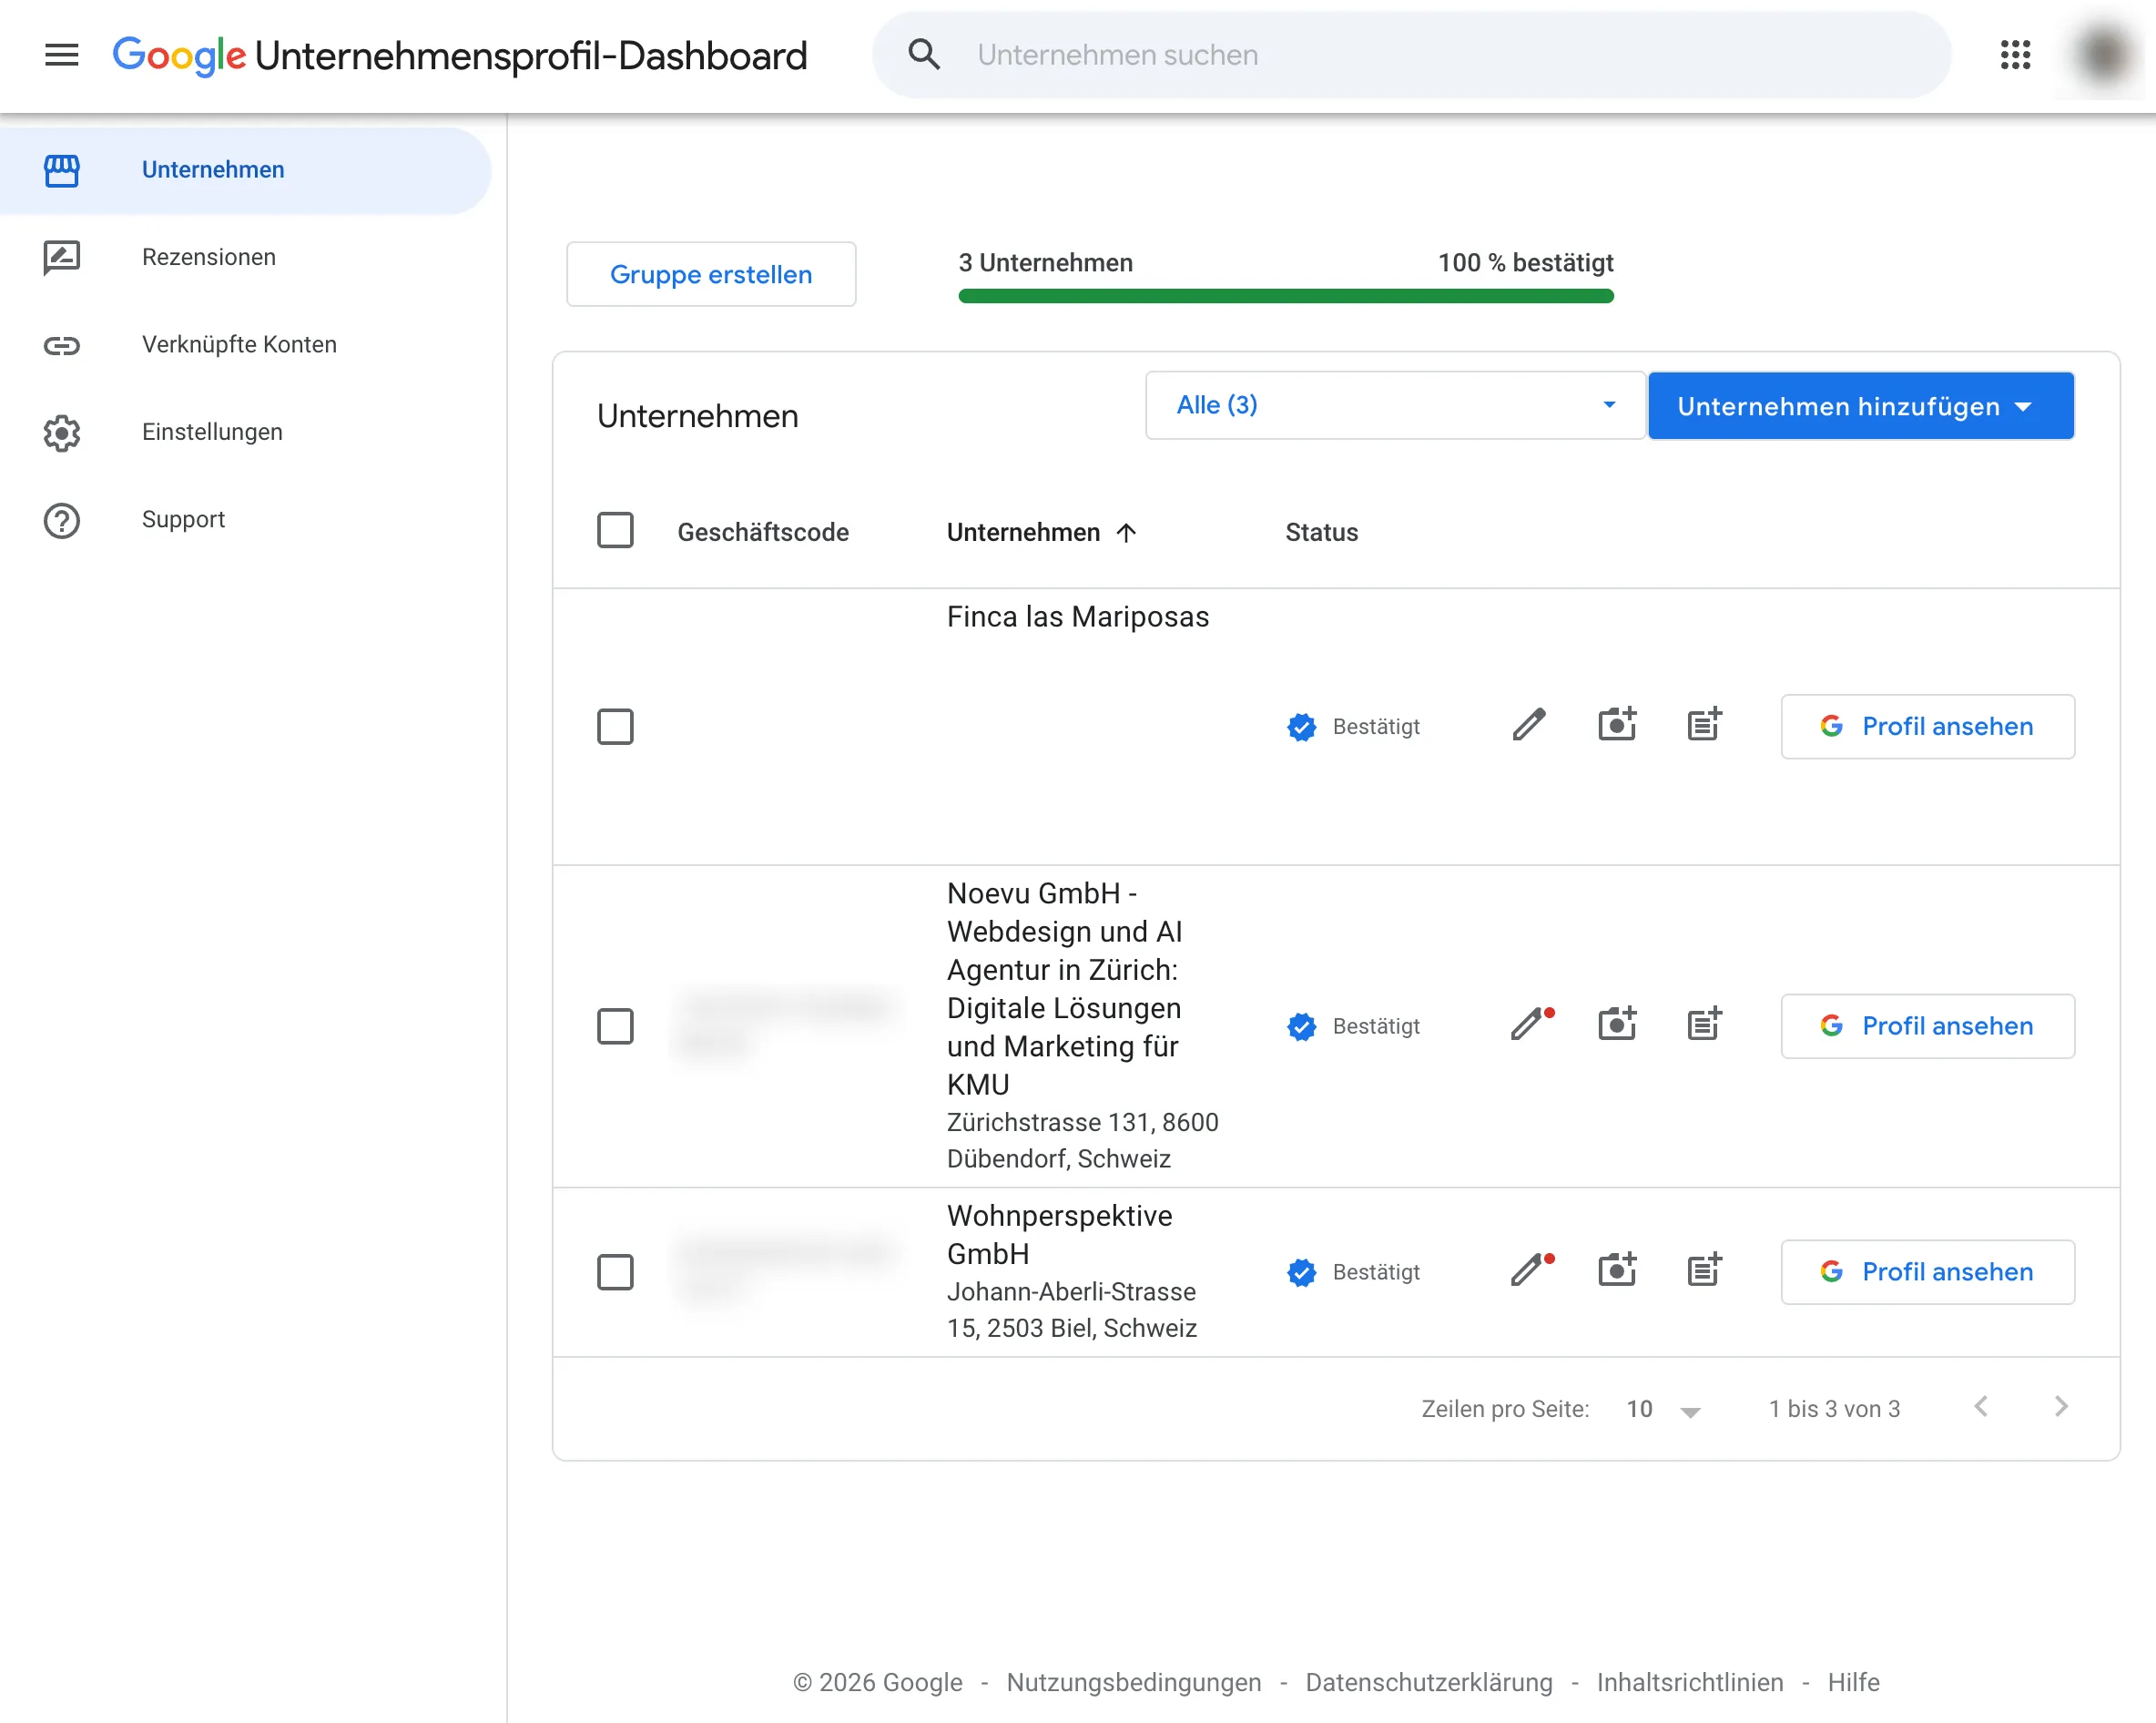Click the '3 Unternehmen' count label
This screenshot has height=1723, width=2156.
(x=1045, y=263)
